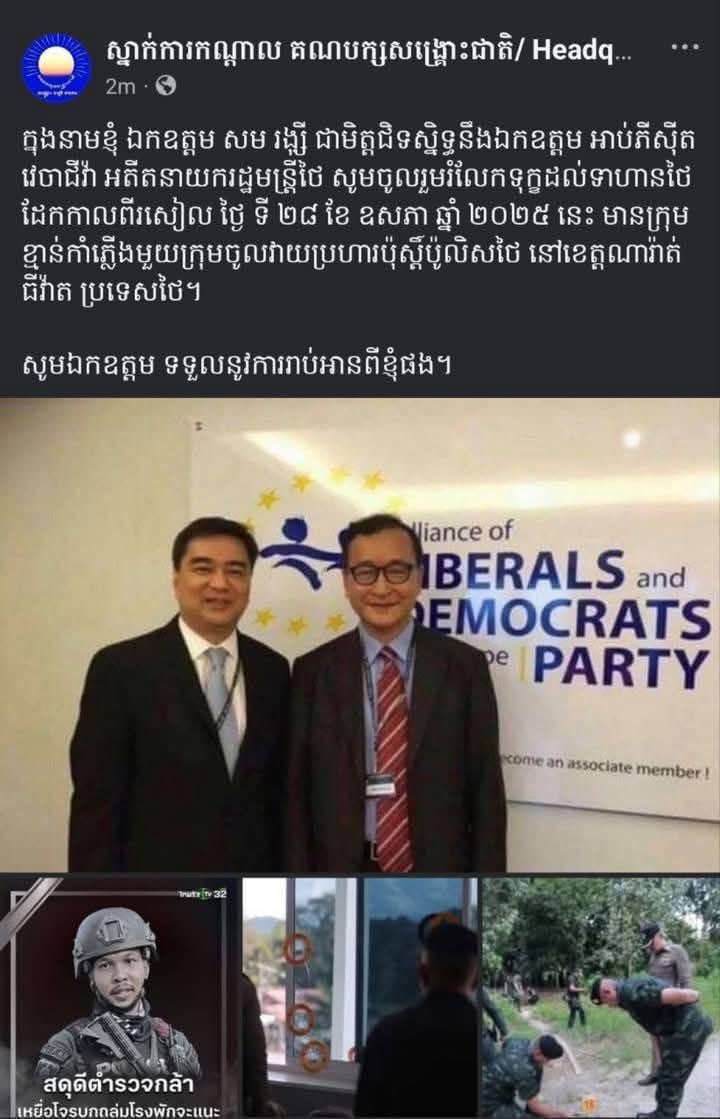The image size is (720, 1119).
Task: Click the page's sun logo avatar
Action: coord(57,68)
